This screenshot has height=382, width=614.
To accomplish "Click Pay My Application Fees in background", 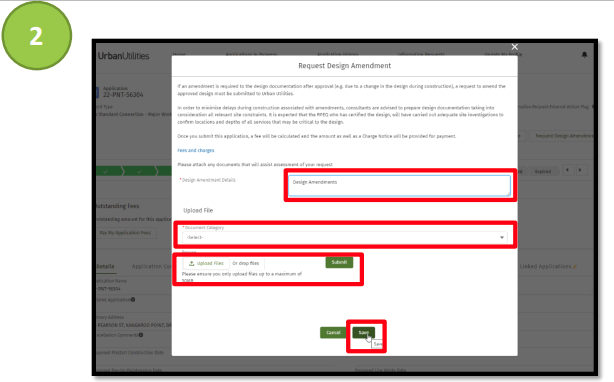I will pyautogui.click(x=125, y=233).
